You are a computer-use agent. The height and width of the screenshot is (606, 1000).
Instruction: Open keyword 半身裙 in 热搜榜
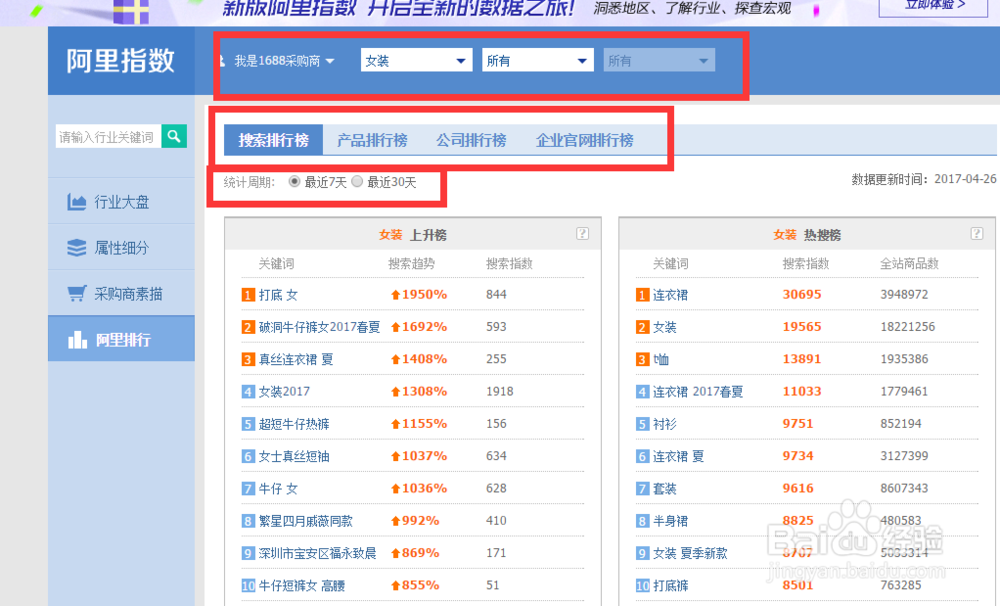pyautogui.click(x=670, y=521)
